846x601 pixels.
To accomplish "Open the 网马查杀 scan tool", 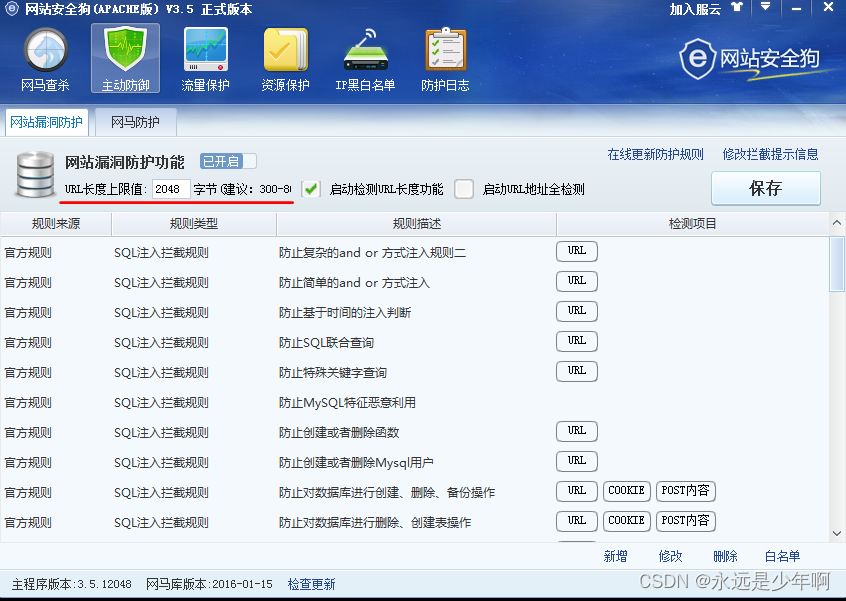I will [x=45, y=59].
